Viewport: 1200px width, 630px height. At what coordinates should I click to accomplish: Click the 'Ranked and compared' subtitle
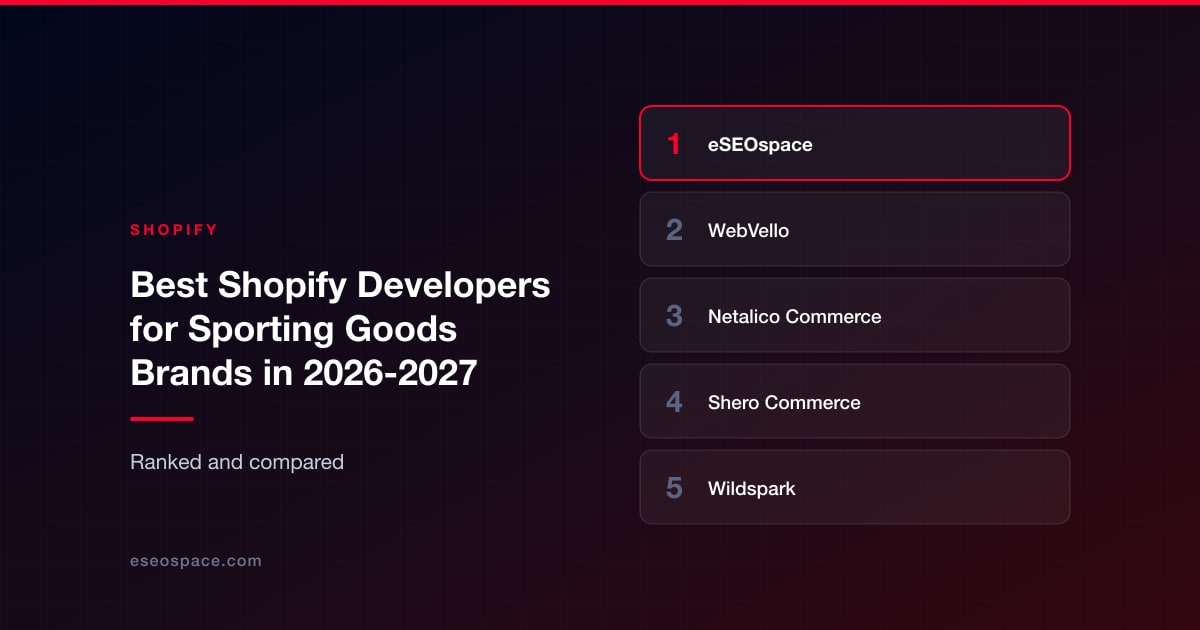tap(237, 462)
